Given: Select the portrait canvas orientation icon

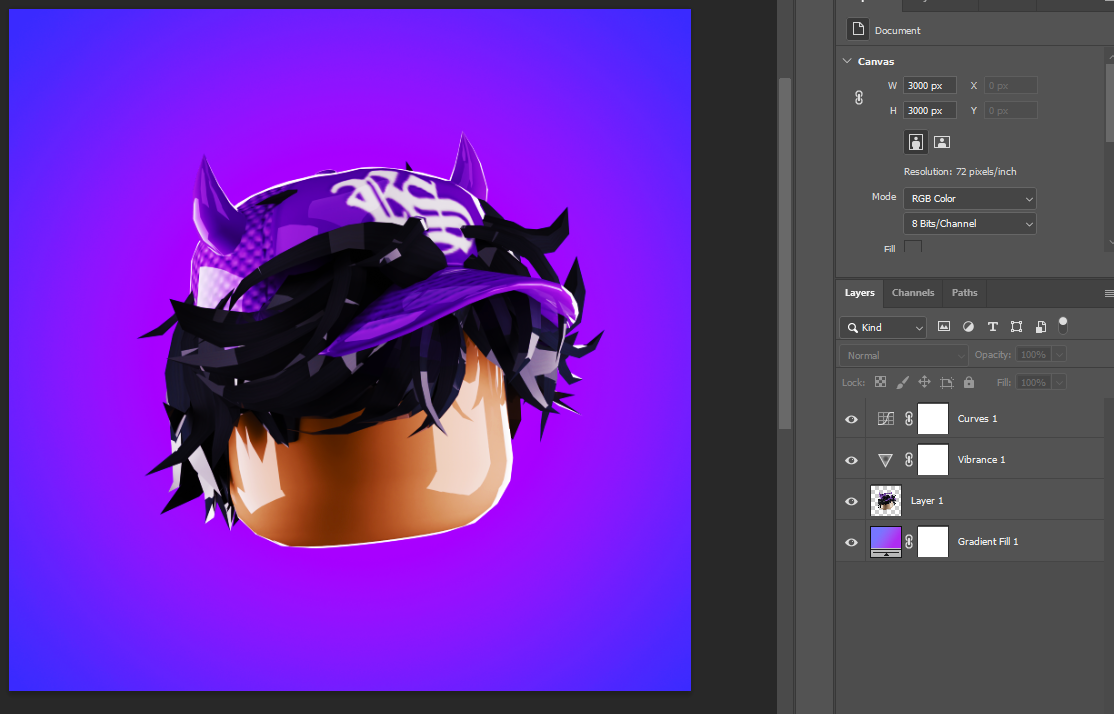Looking at the screenshot, I should point(915,142).
